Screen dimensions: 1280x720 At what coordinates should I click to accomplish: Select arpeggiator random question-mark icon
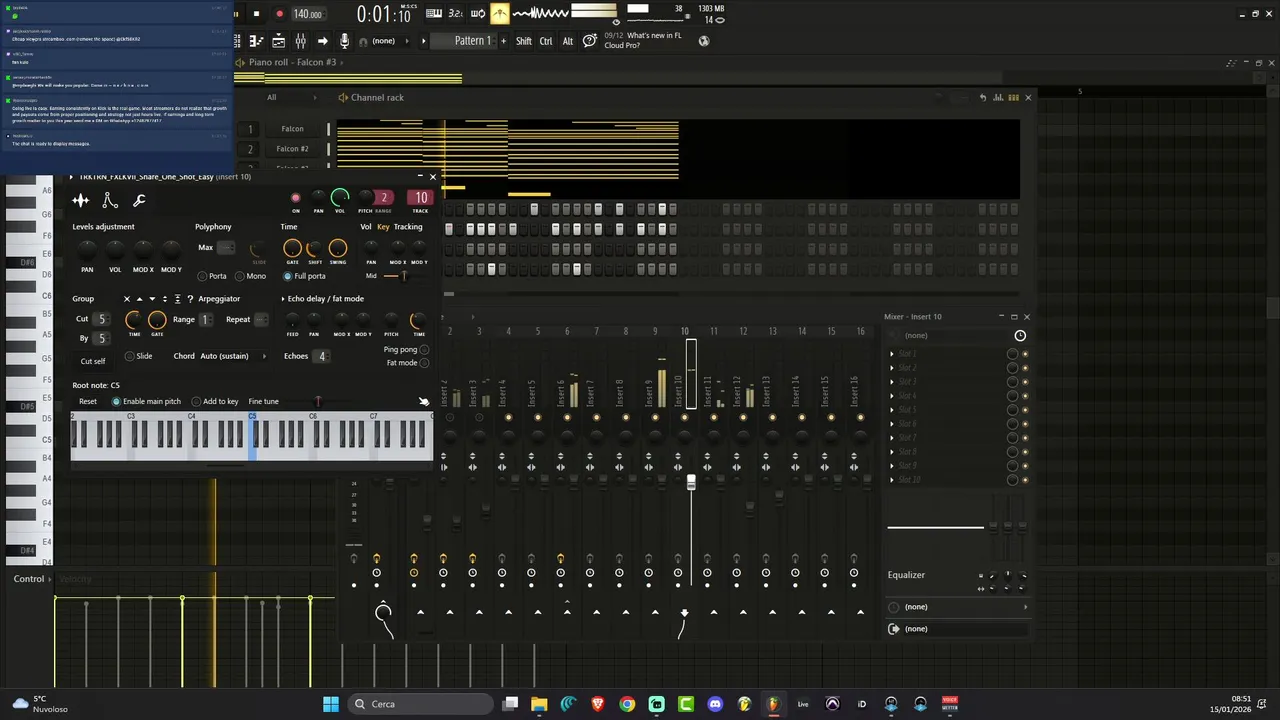(x=190, y=299)
